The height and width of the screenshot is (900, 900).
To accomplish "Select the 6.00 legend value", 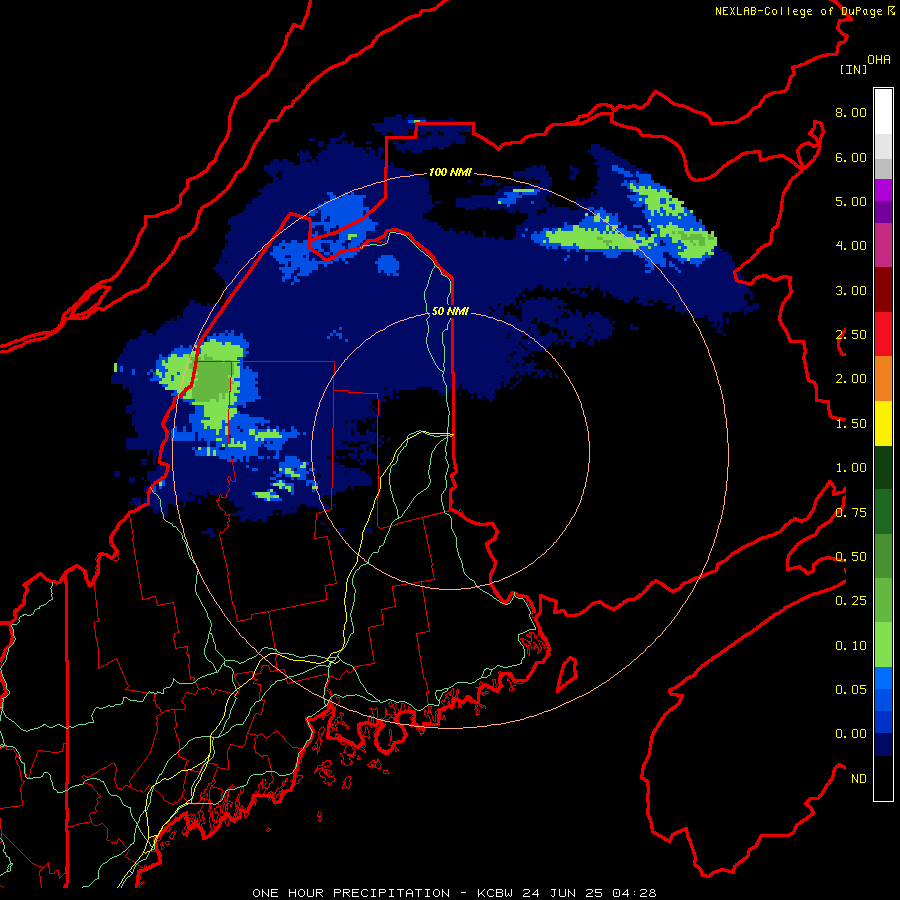I will pos(851,157).
